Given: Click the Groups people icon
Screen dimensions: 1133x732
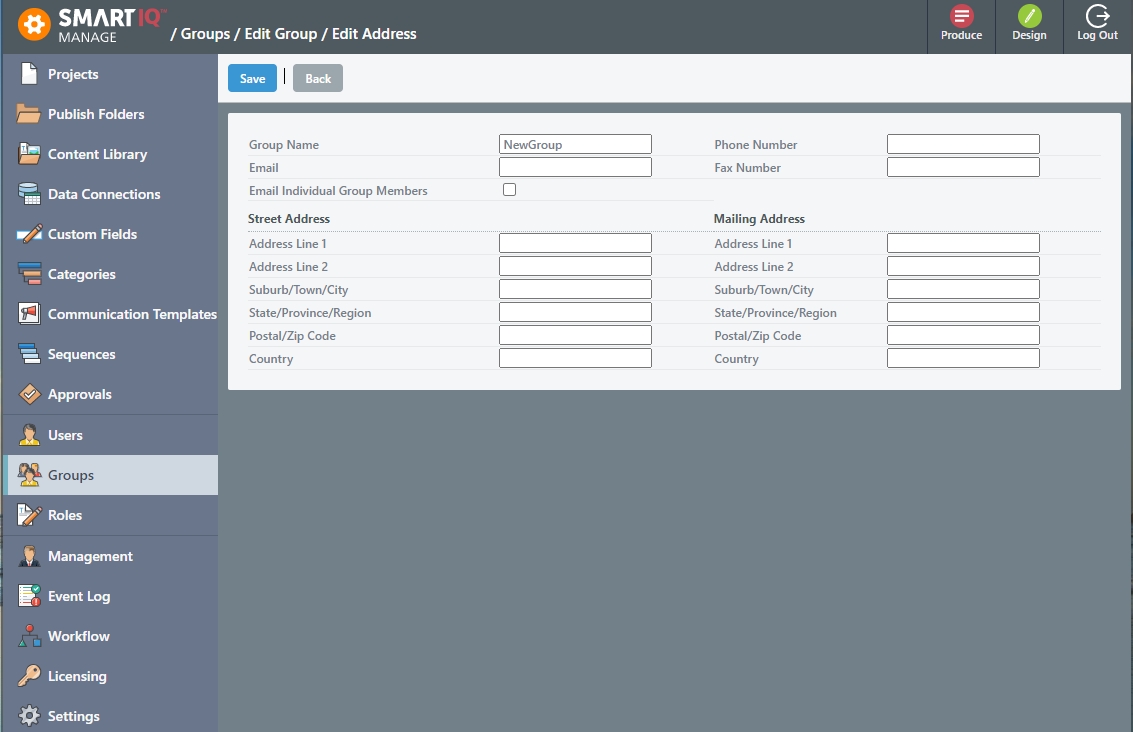Looking at the screenshot, I should click(29, 475).
